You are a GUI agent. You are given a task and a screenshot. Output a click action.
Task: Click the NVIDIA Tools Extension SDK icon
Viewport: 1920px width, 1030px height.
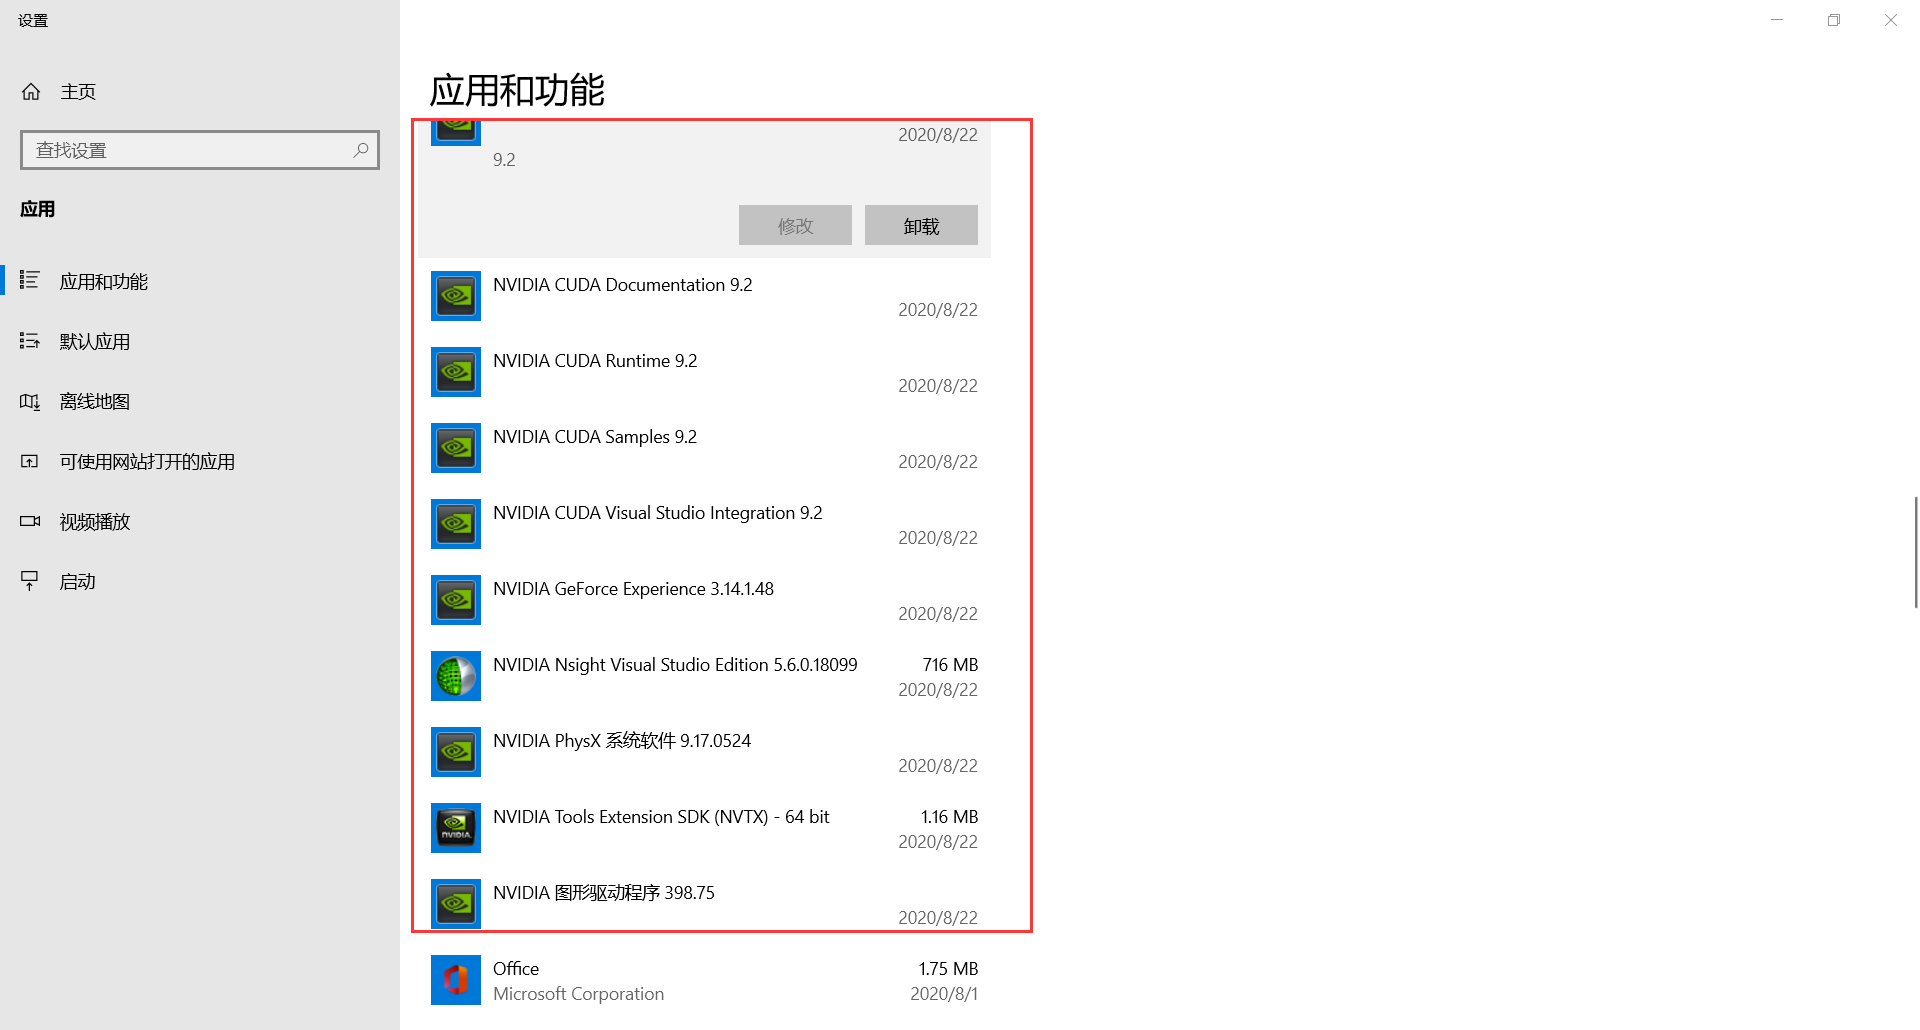pos(456,828)
